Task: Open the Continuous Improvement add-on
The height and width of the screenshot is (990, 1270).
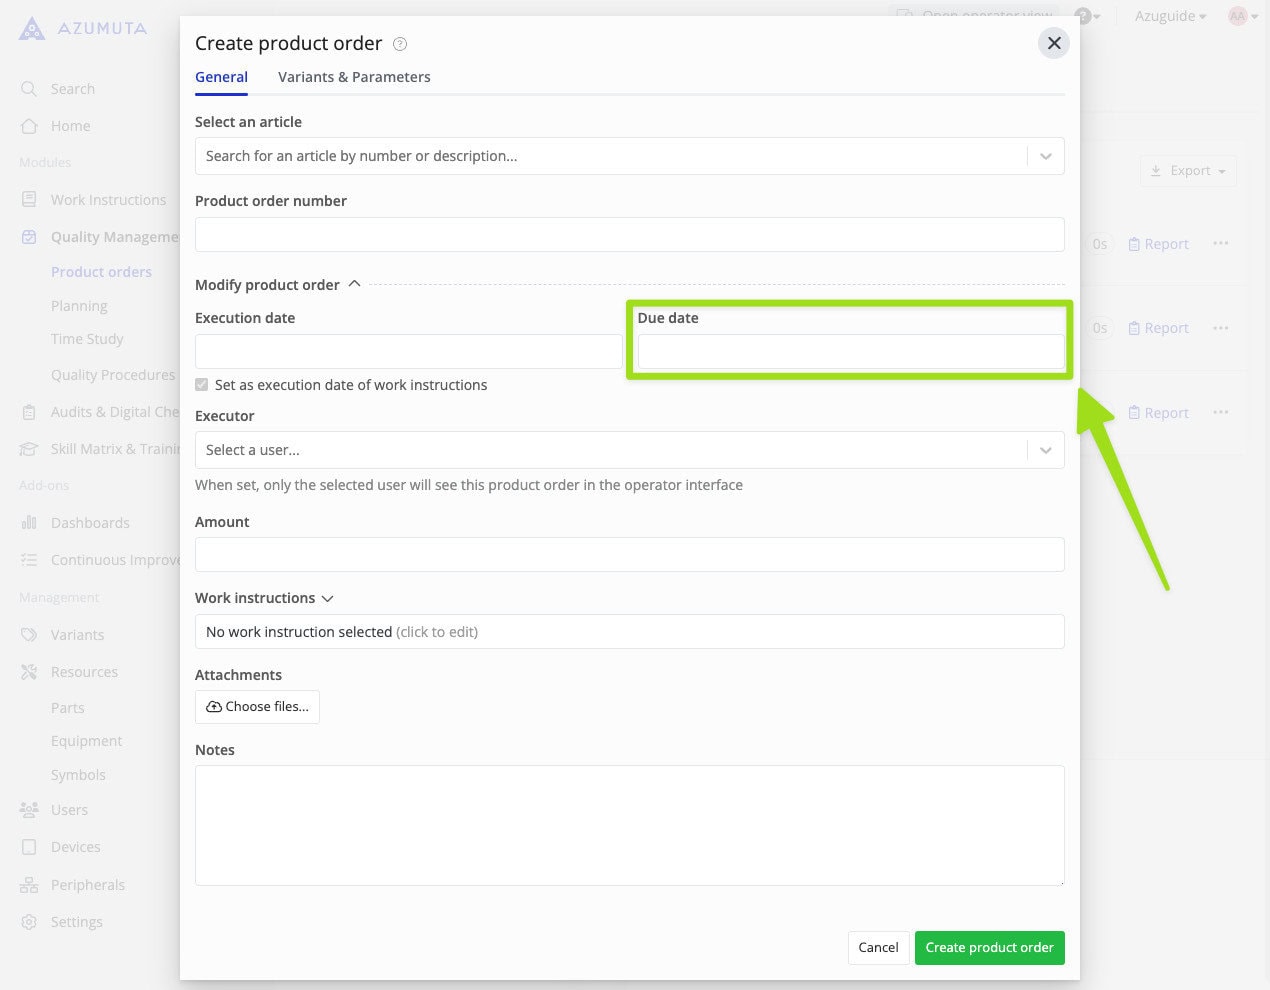Action: pos(31,559)
